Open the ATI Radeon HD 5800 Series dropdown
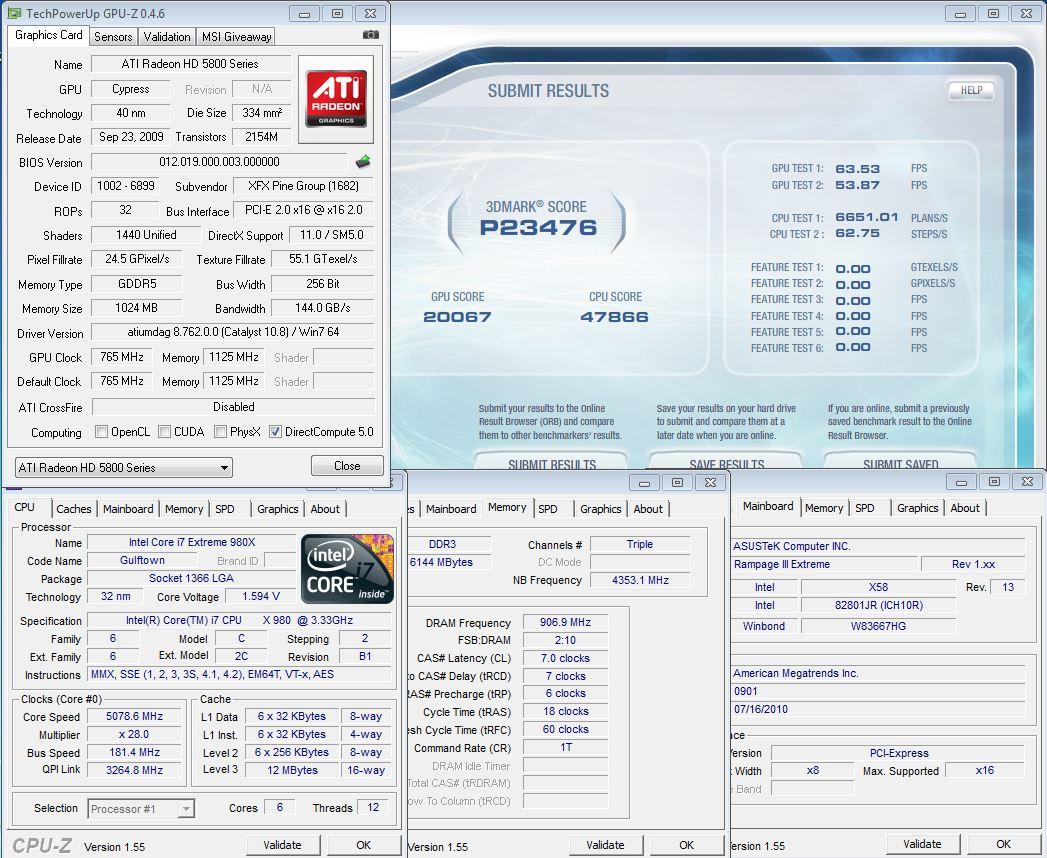This screenshot has height=858, width=1047. (124, 467)
